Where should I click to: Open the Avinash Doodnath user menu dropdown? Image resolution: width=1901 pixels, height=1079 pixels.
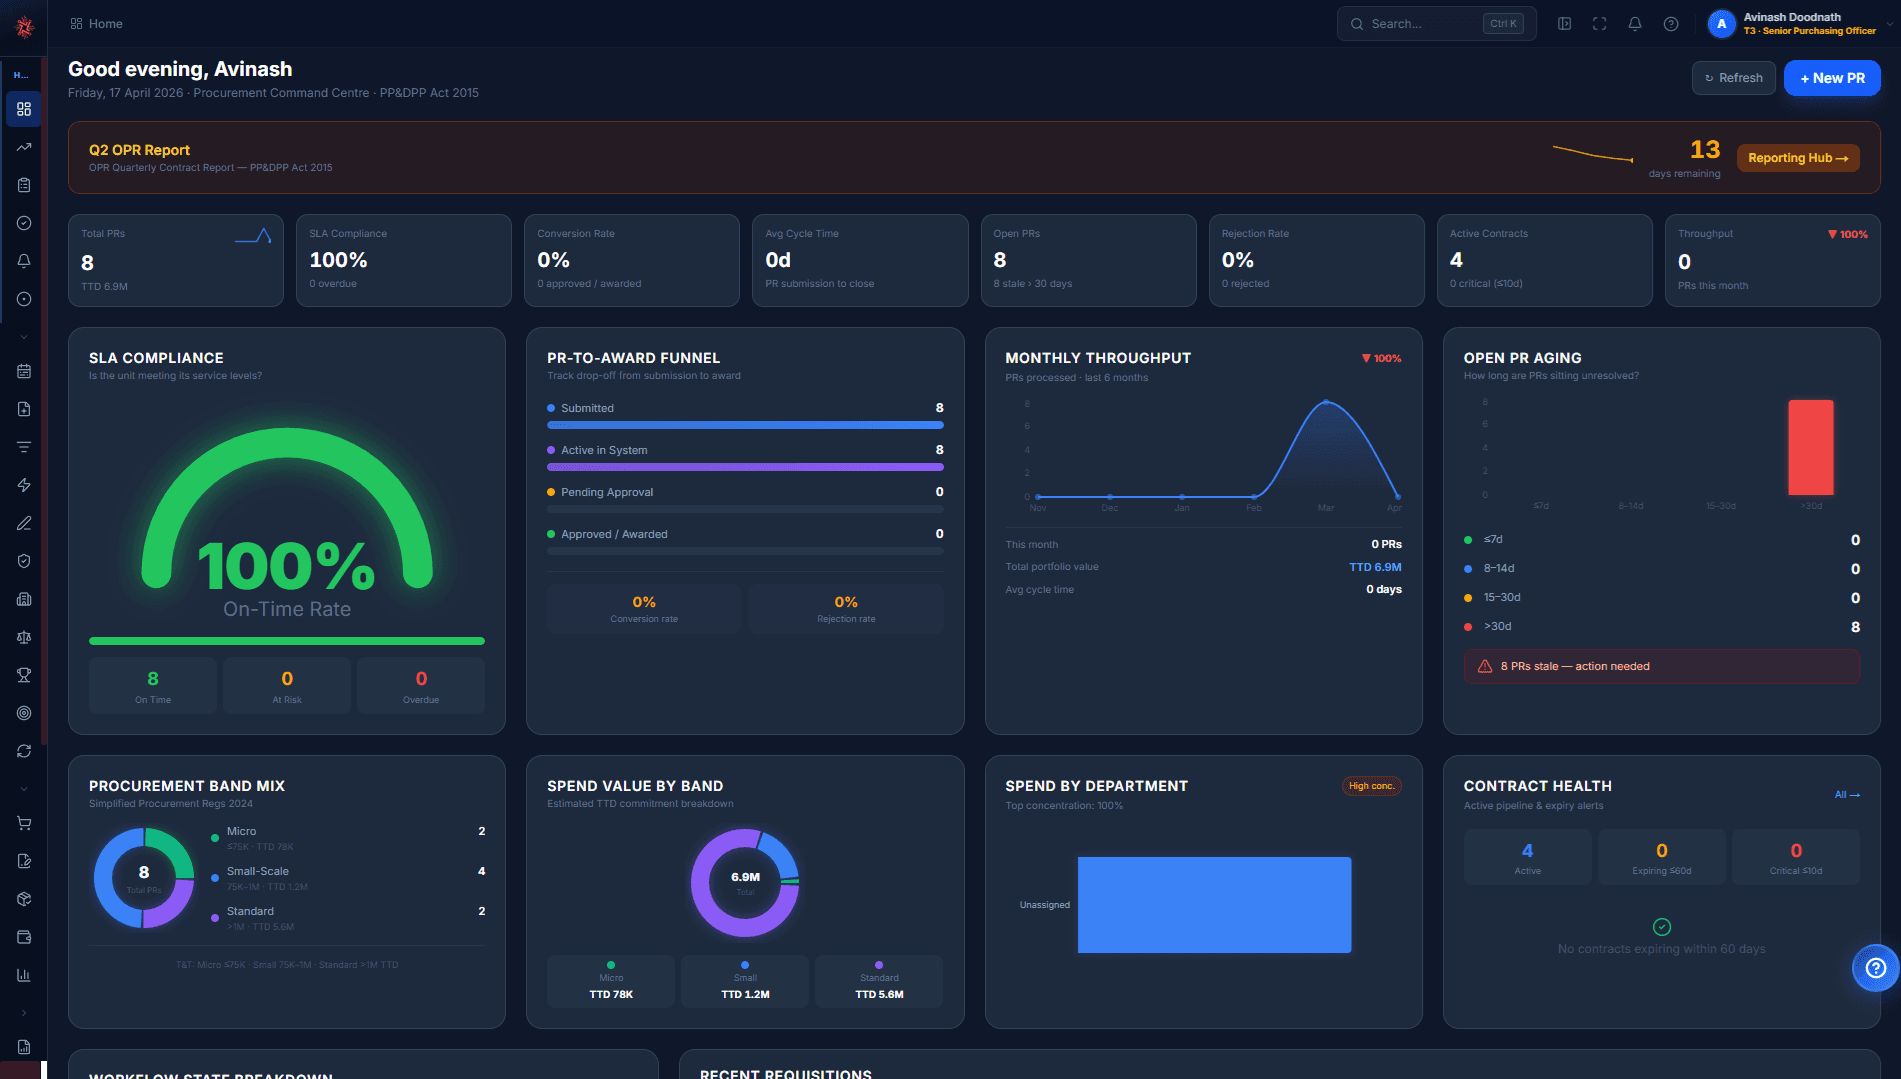[1800, 24]
